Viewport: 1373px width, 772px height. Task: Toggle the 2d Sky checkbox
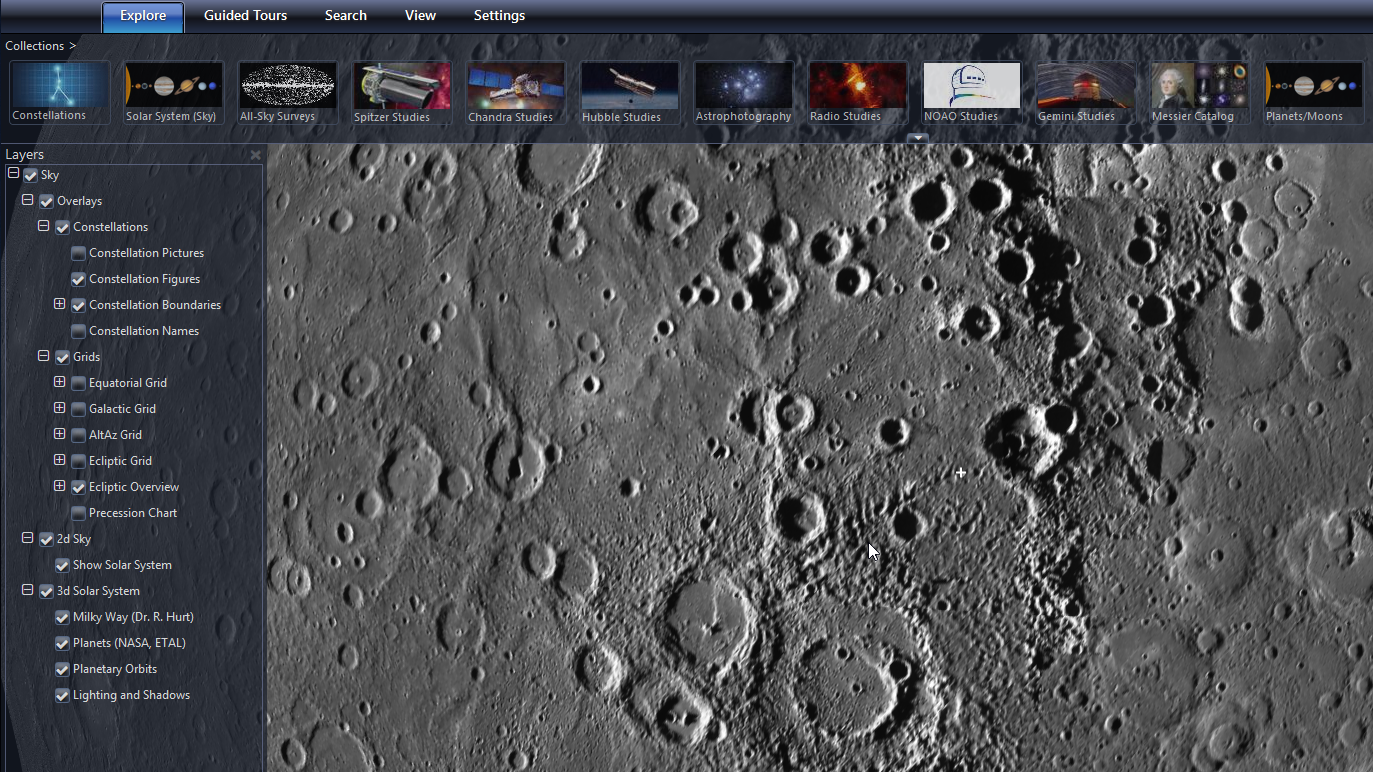[x=46, y=539]
